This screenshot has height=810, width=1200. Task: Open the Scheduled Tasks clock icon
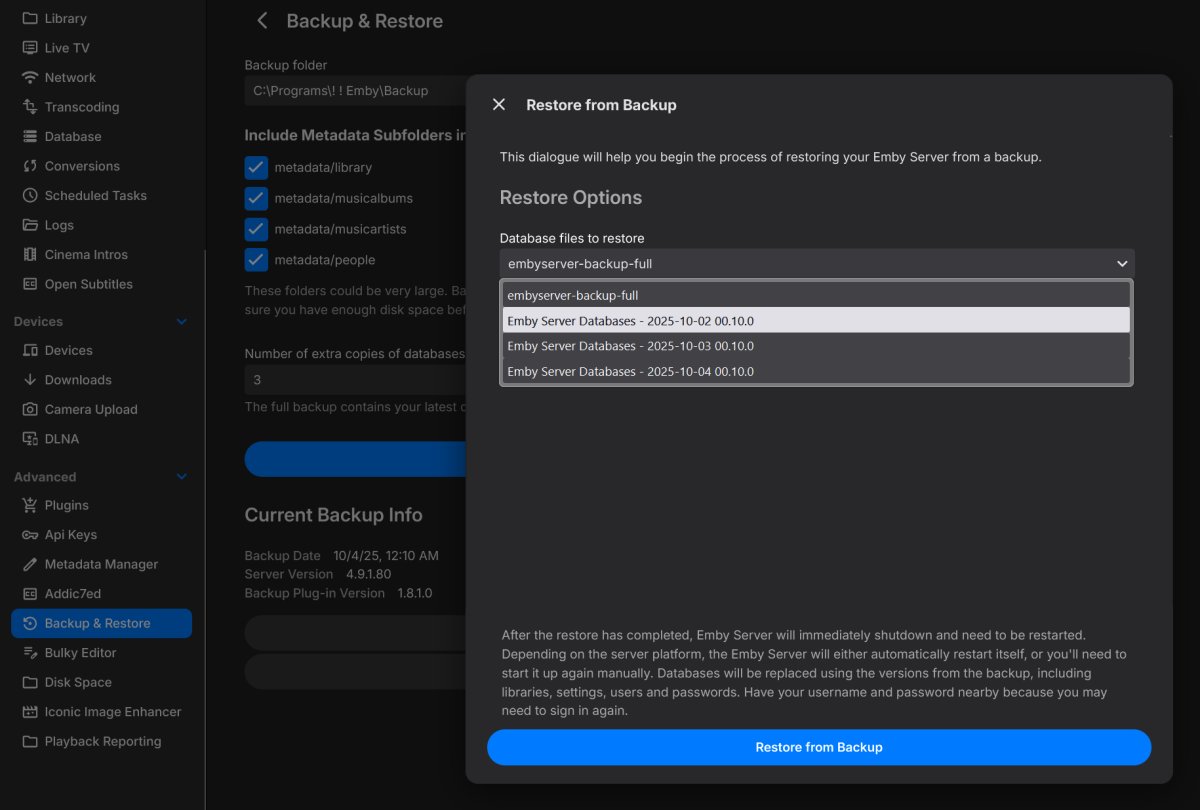(29, 196)
